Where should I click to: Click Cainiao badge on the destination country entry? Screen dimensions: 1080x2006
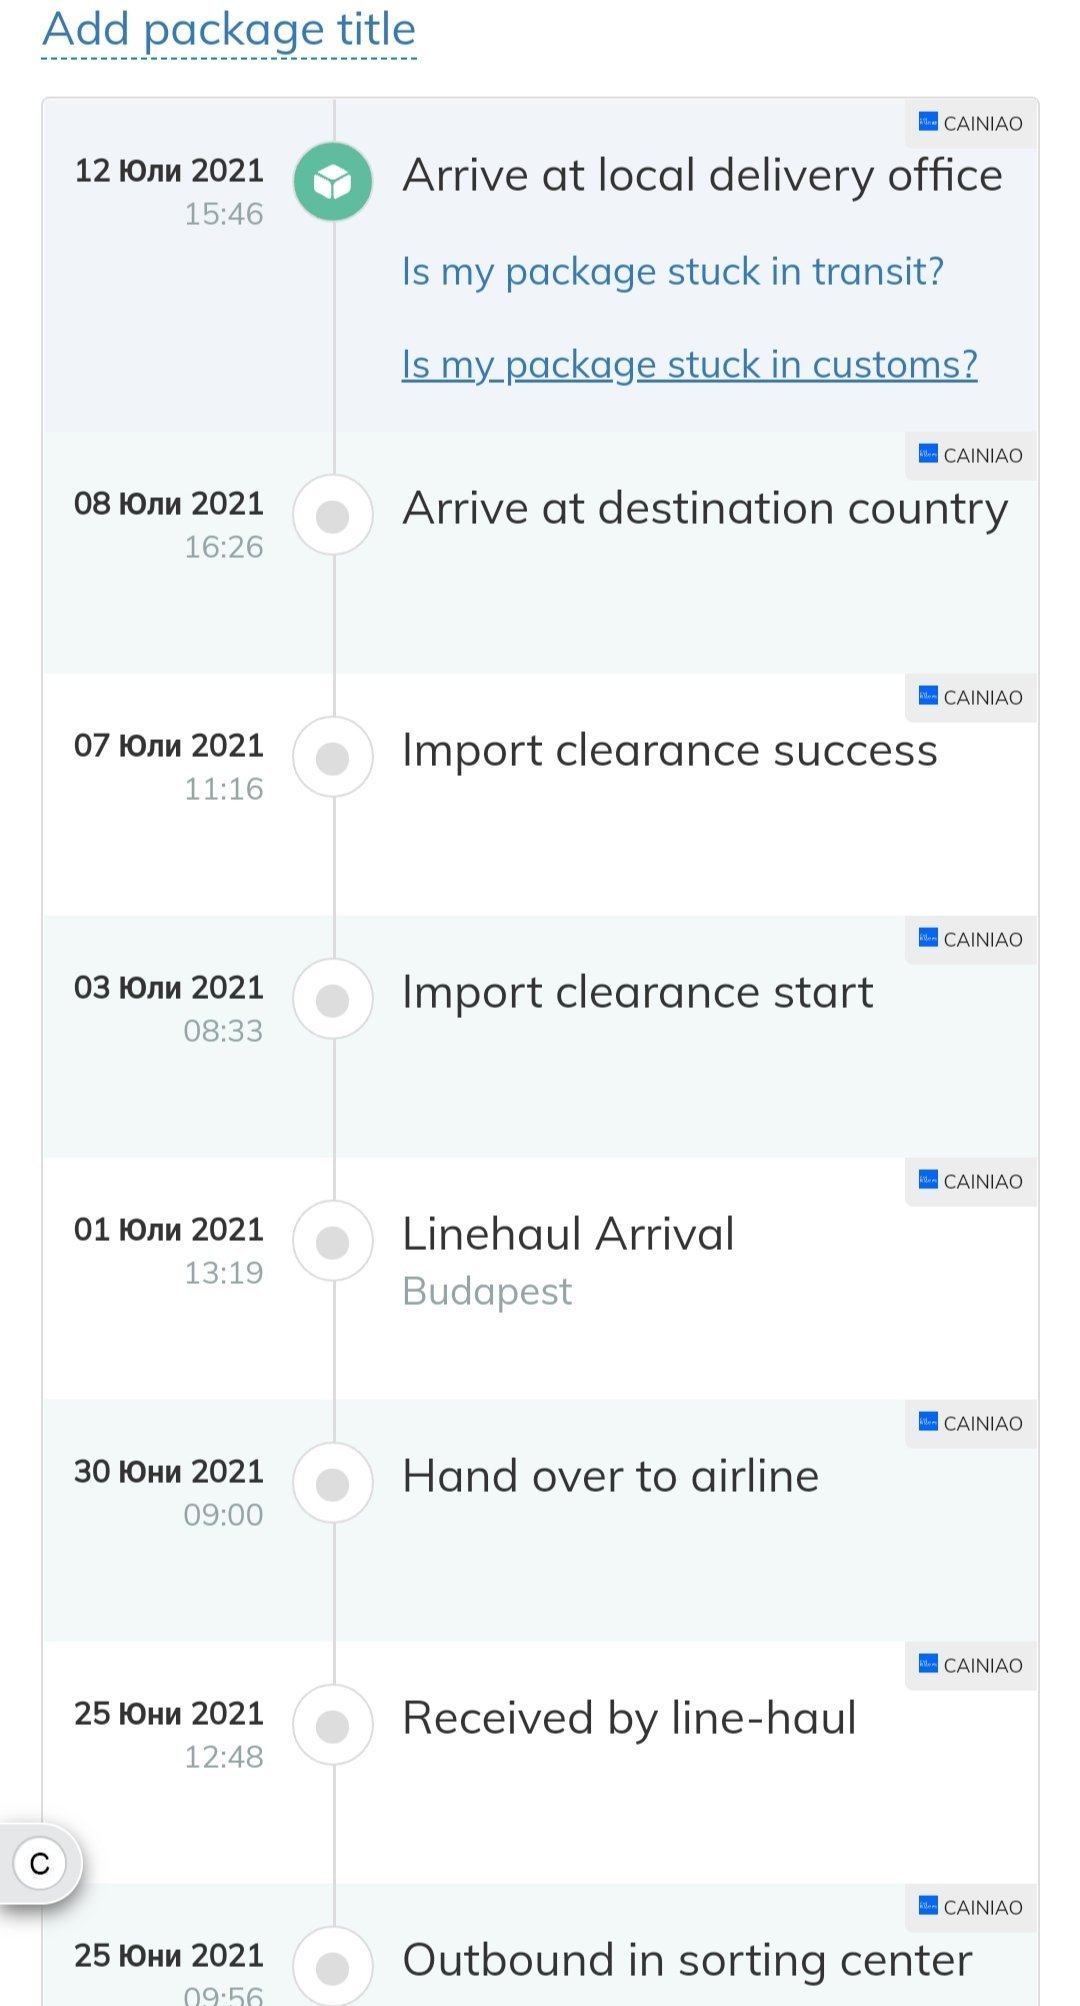971,456
